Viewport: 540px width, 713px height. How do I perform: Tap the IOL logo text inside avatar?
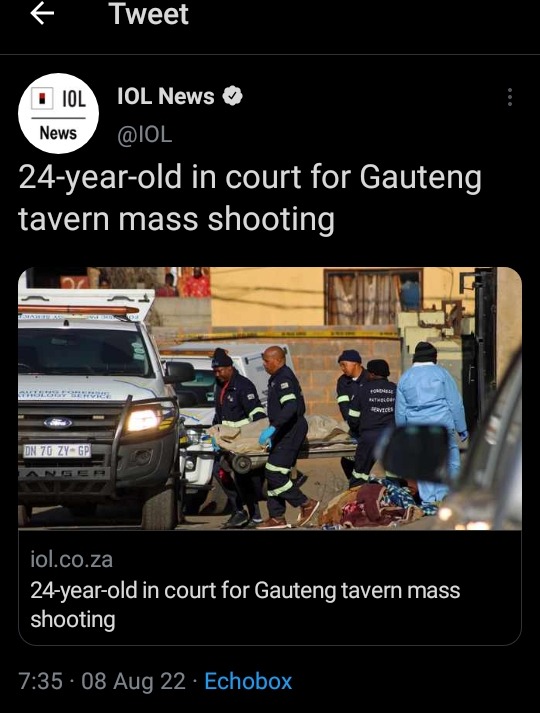pyautogui.click(x=74, y=99)
